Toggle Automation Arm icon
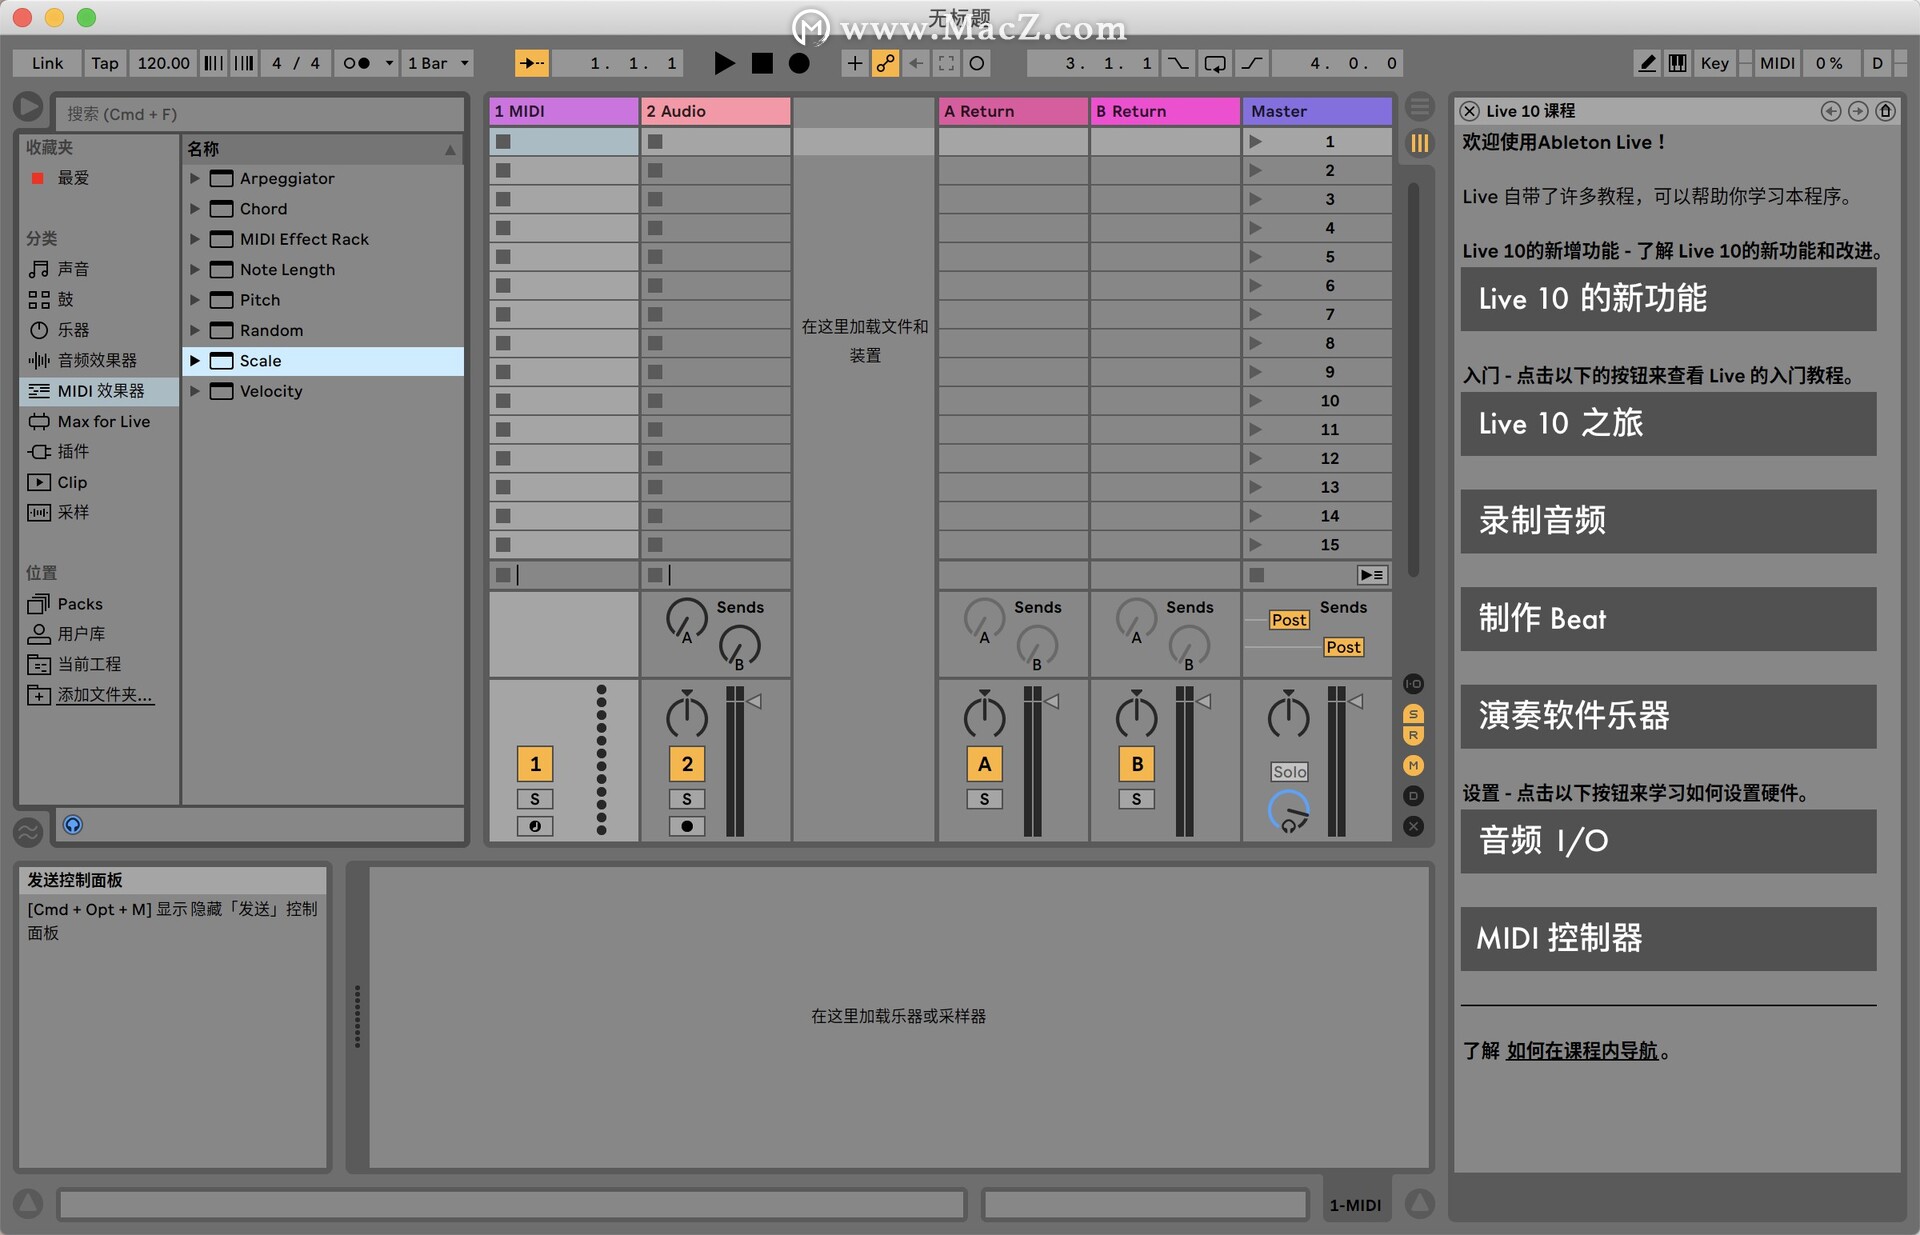Viewport: 1920px width, 1235px height. [x=885, y=63]
